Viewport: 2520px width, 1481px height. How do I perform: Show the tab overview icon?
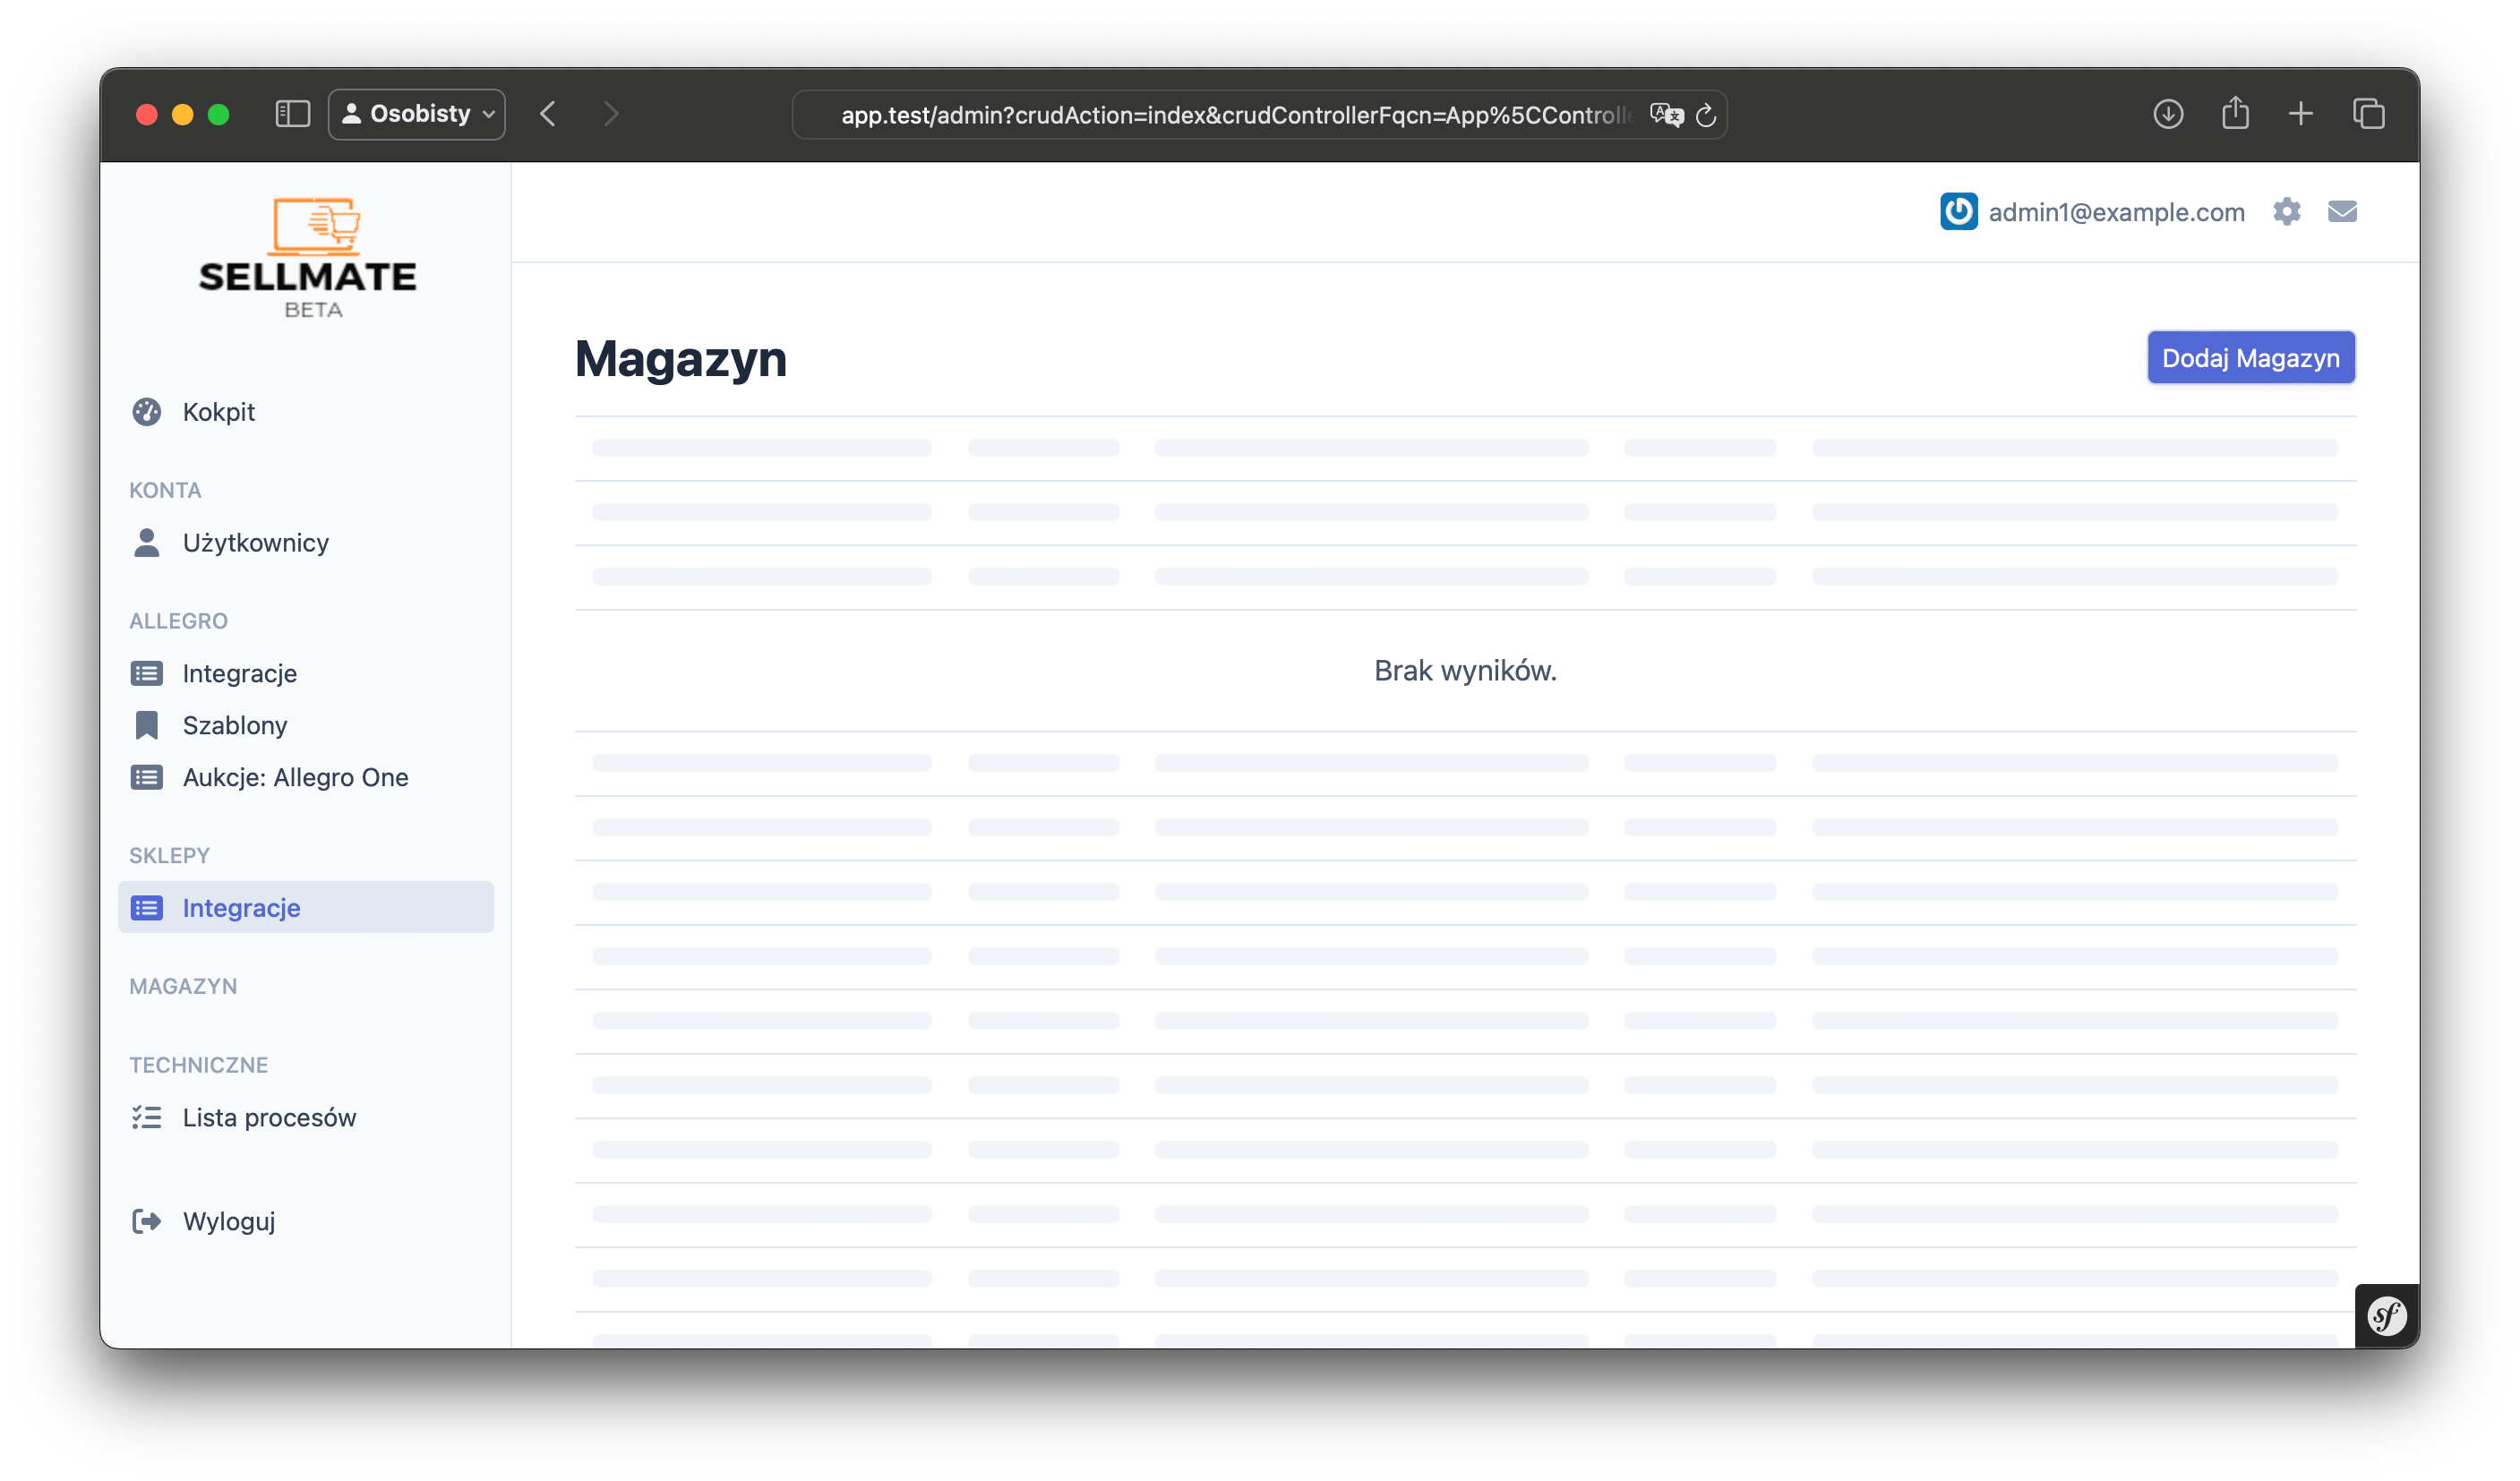[2369, 114]
